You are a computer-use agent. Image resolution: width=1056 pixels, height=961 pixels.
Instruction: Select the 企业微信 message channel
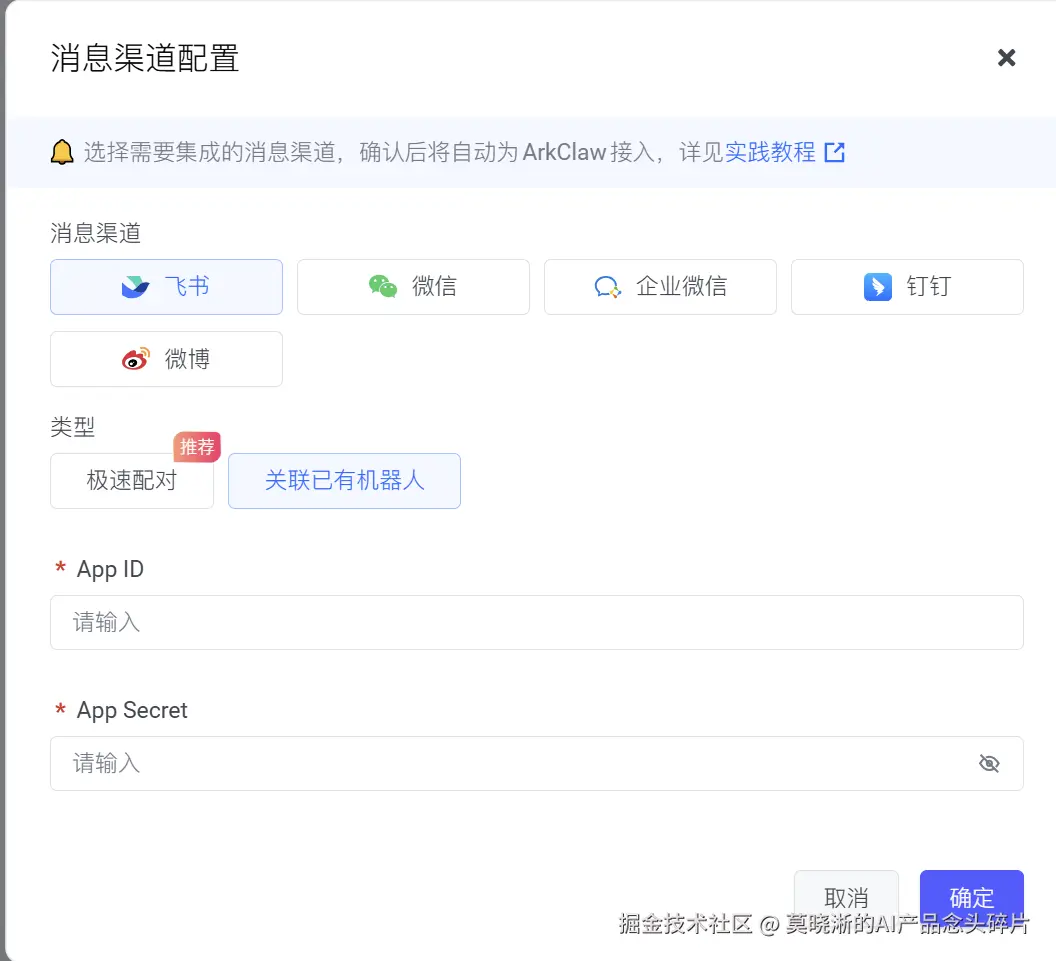point(660,287)
